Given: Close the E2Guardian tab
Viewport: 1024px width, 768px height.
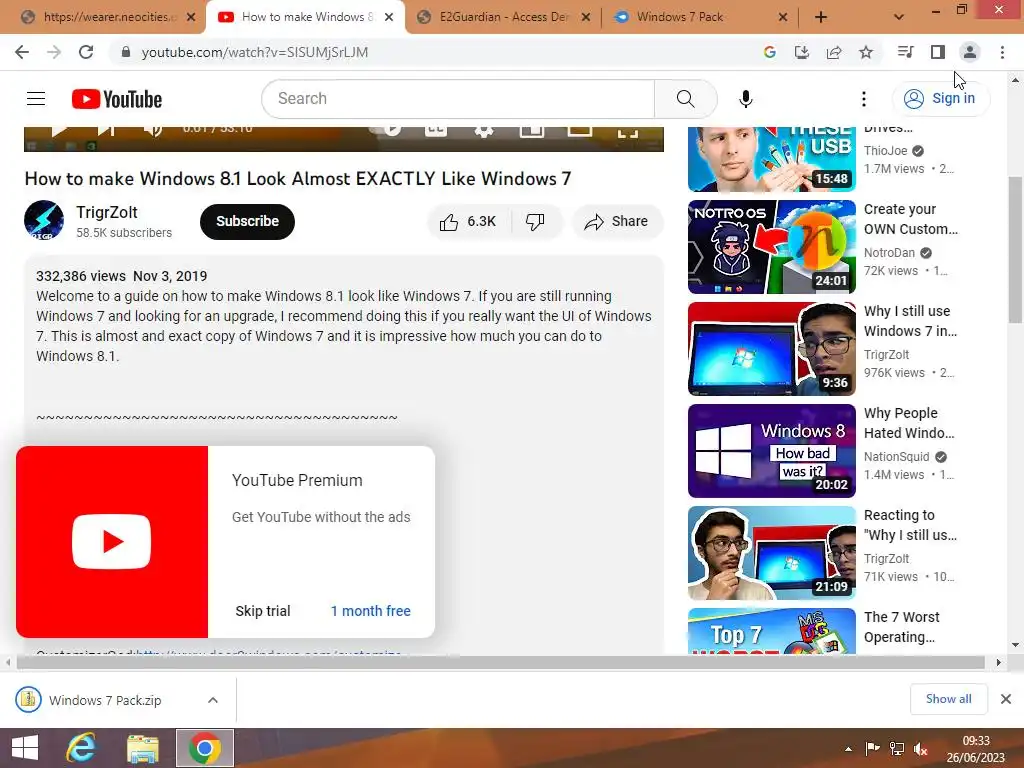Looking at the screenshot, I should pyautogui.click(x=586, y=17).
